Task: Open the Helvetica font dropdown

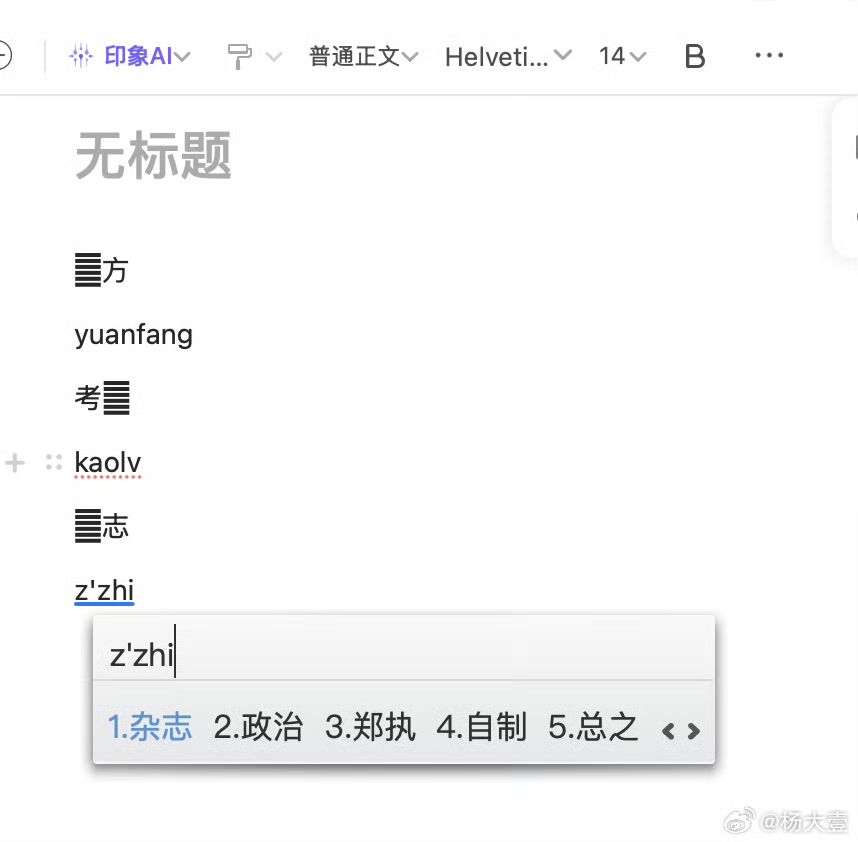Action: (508, 56)
